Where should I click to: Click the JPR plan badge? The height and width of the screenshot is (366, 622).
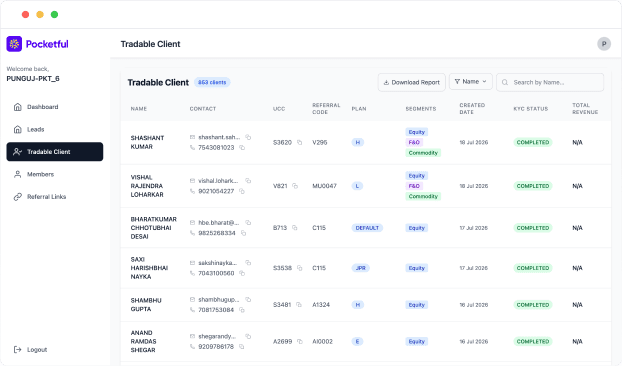(x=361, y=268)
